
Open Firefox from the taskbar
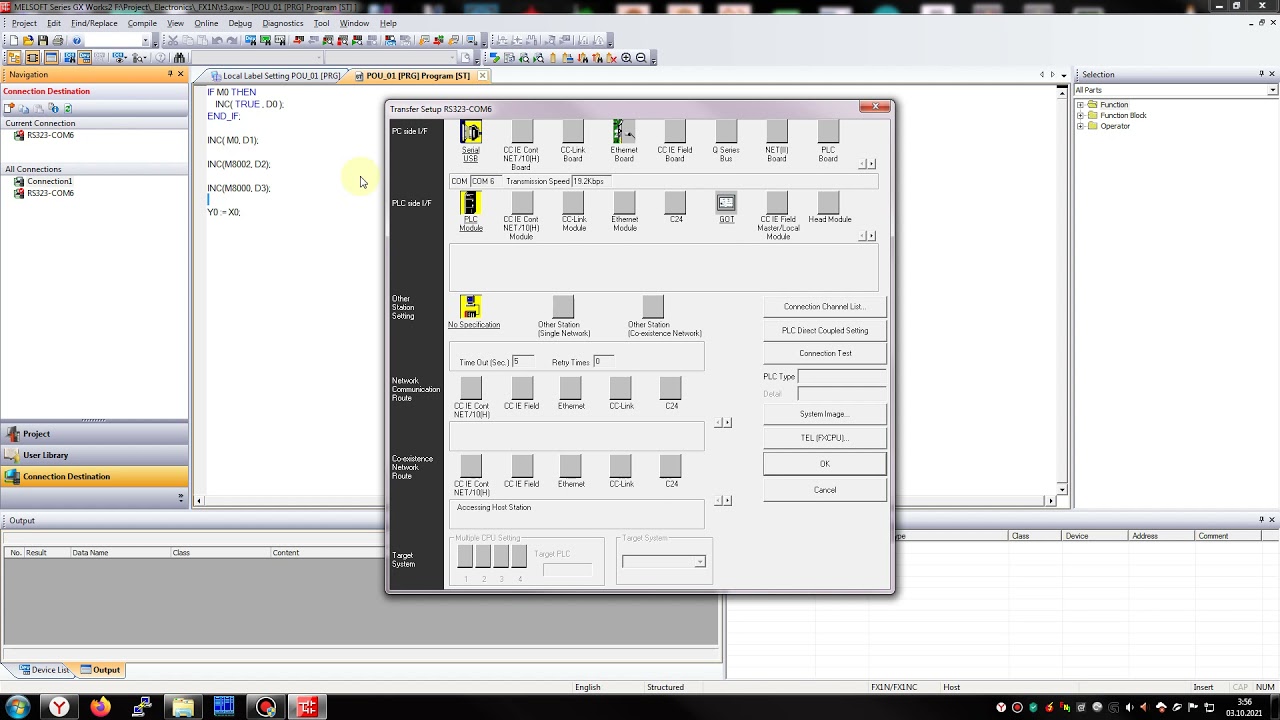tap(100, 707)
